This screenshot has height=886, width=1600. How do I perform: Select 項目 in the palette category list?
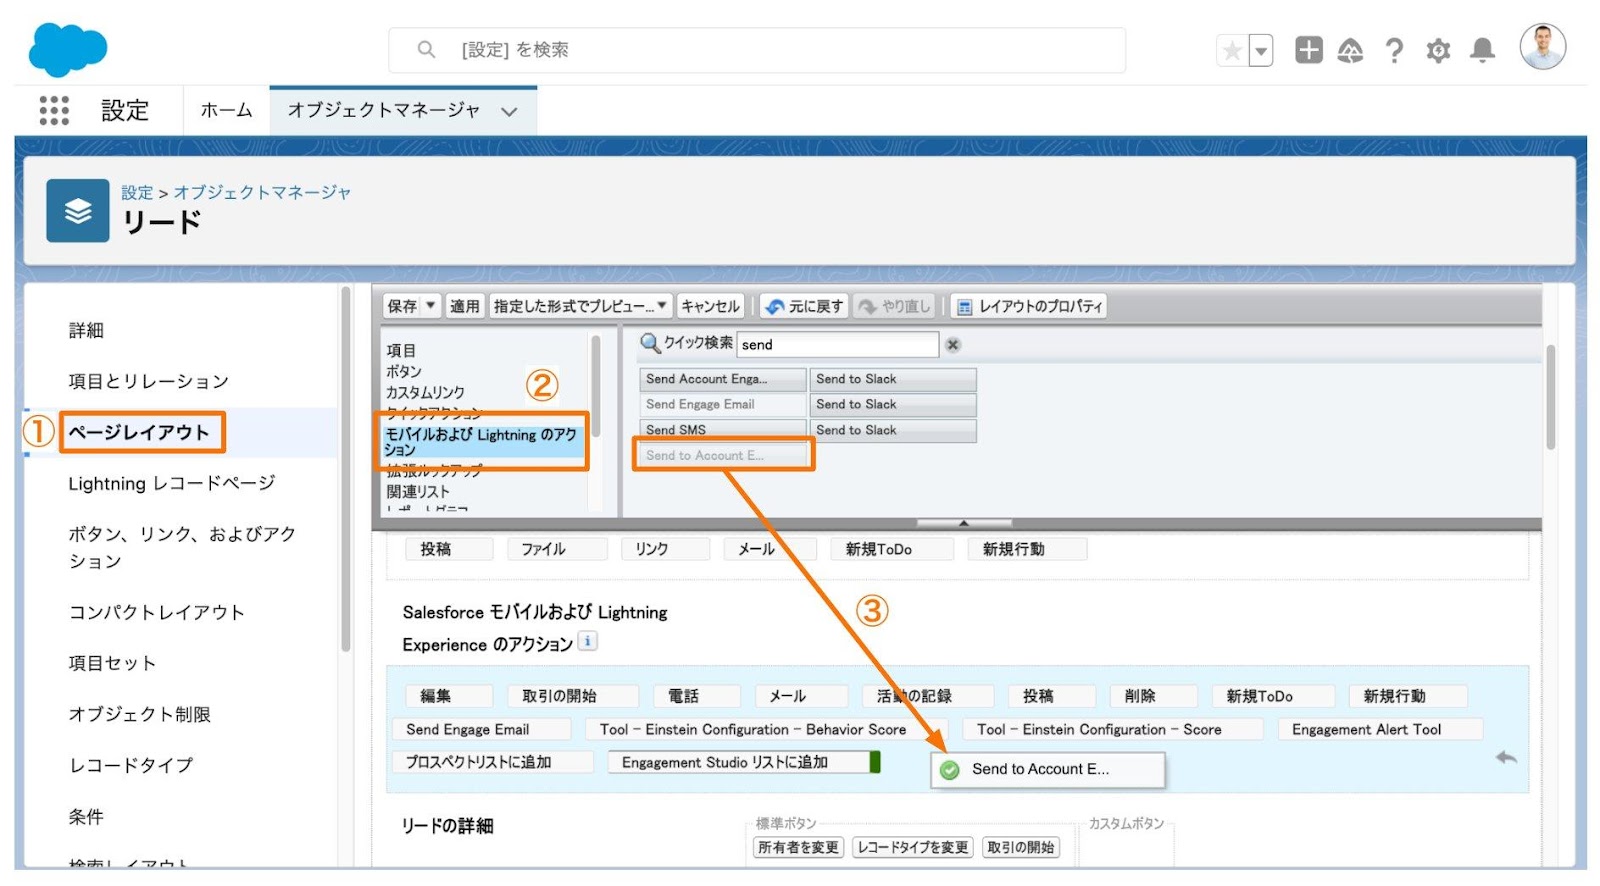click(402, 350)
